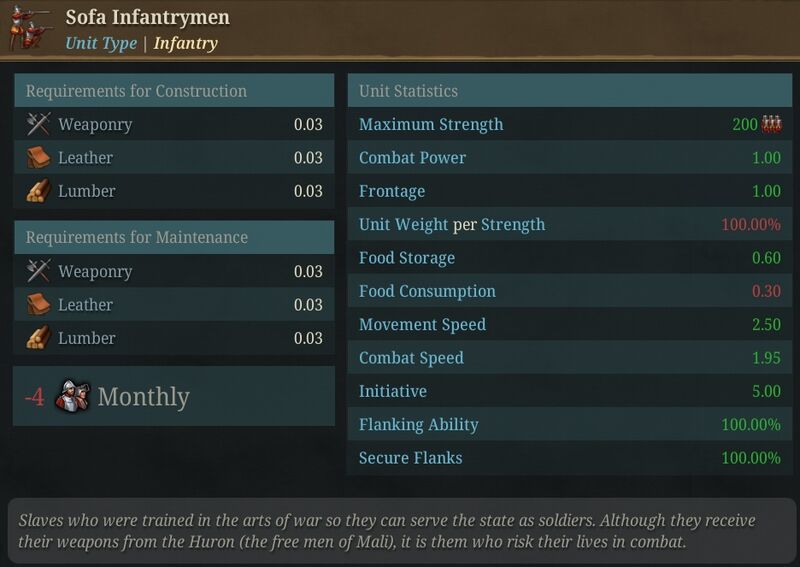Open the Unit Type link in header
Viewport: 800px width, 567px height.
101,43
